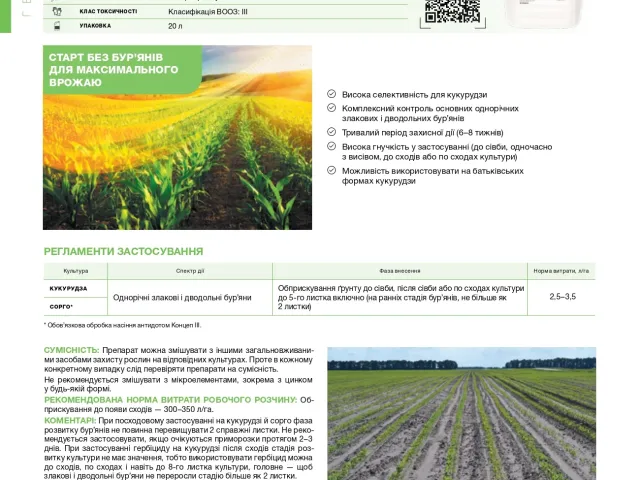Click checkmark beside 'Висока селективність для кукурудзи'

[331, 94]
